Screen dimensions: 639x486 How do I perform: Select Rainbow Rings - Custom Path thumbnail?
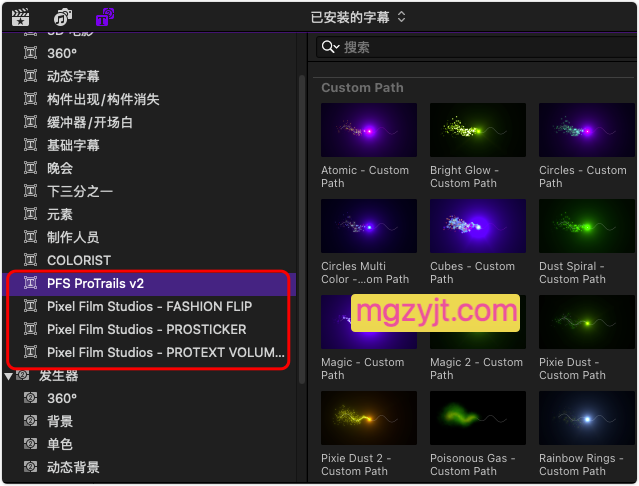coord(587,418)
